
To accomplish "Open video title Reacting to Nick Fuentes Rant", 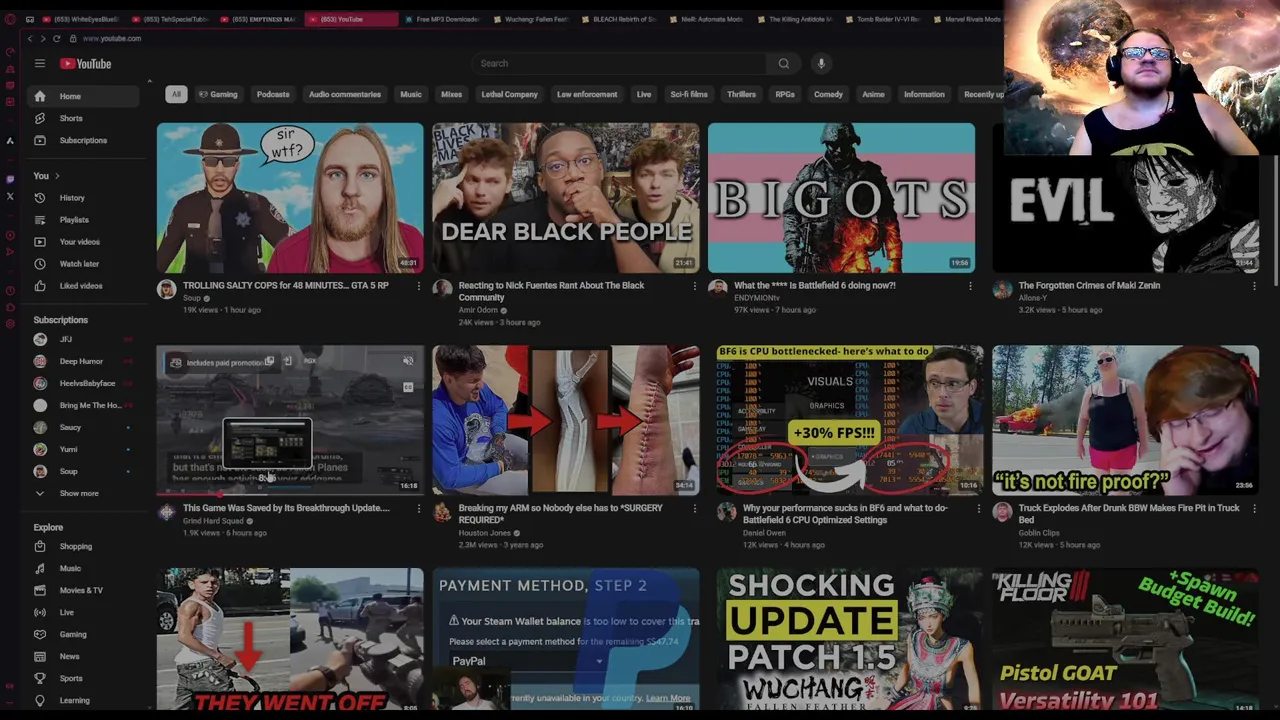I will (x=551, y=291).
